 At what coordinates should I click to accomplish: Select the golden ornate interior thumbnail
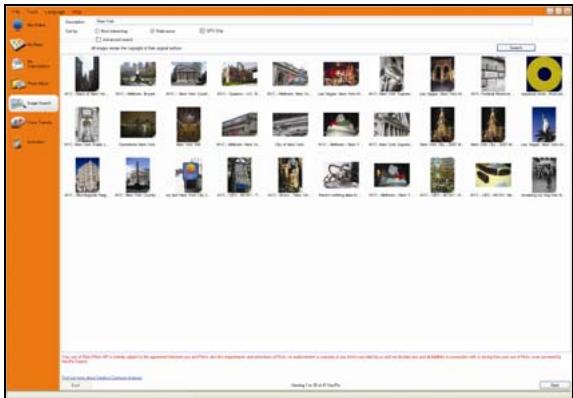[x=189, y=124]
